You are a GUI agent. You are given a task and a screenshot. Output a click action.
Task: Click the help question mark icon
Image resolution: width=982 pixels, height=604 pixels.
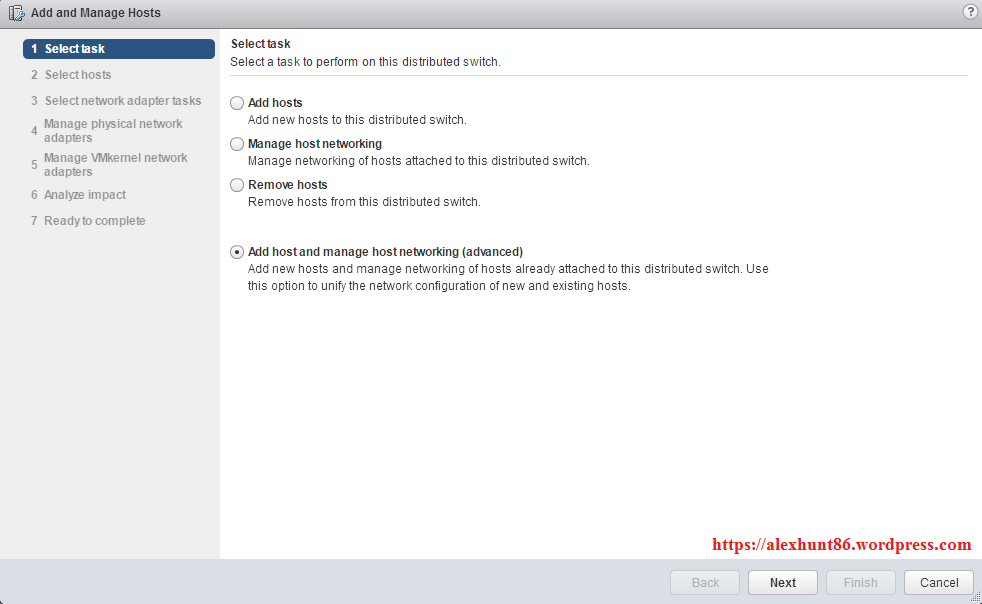pos(969,12)
